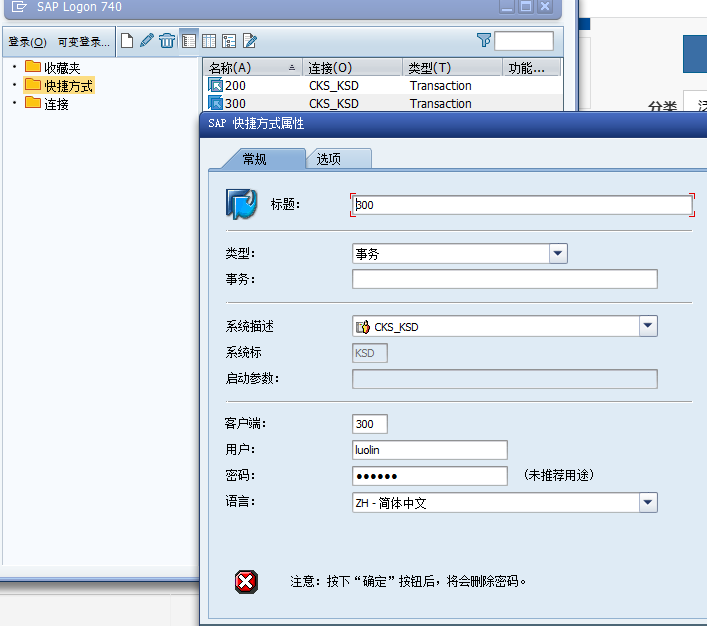This screenshot has height=626, width=707.
Task: Switch to the 选项 tab
Action: coord(338,159)
